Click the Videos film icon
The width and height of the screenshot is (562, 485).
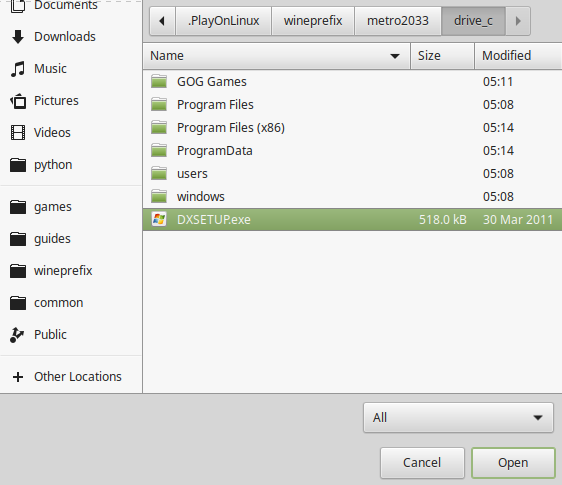[18, 133]
